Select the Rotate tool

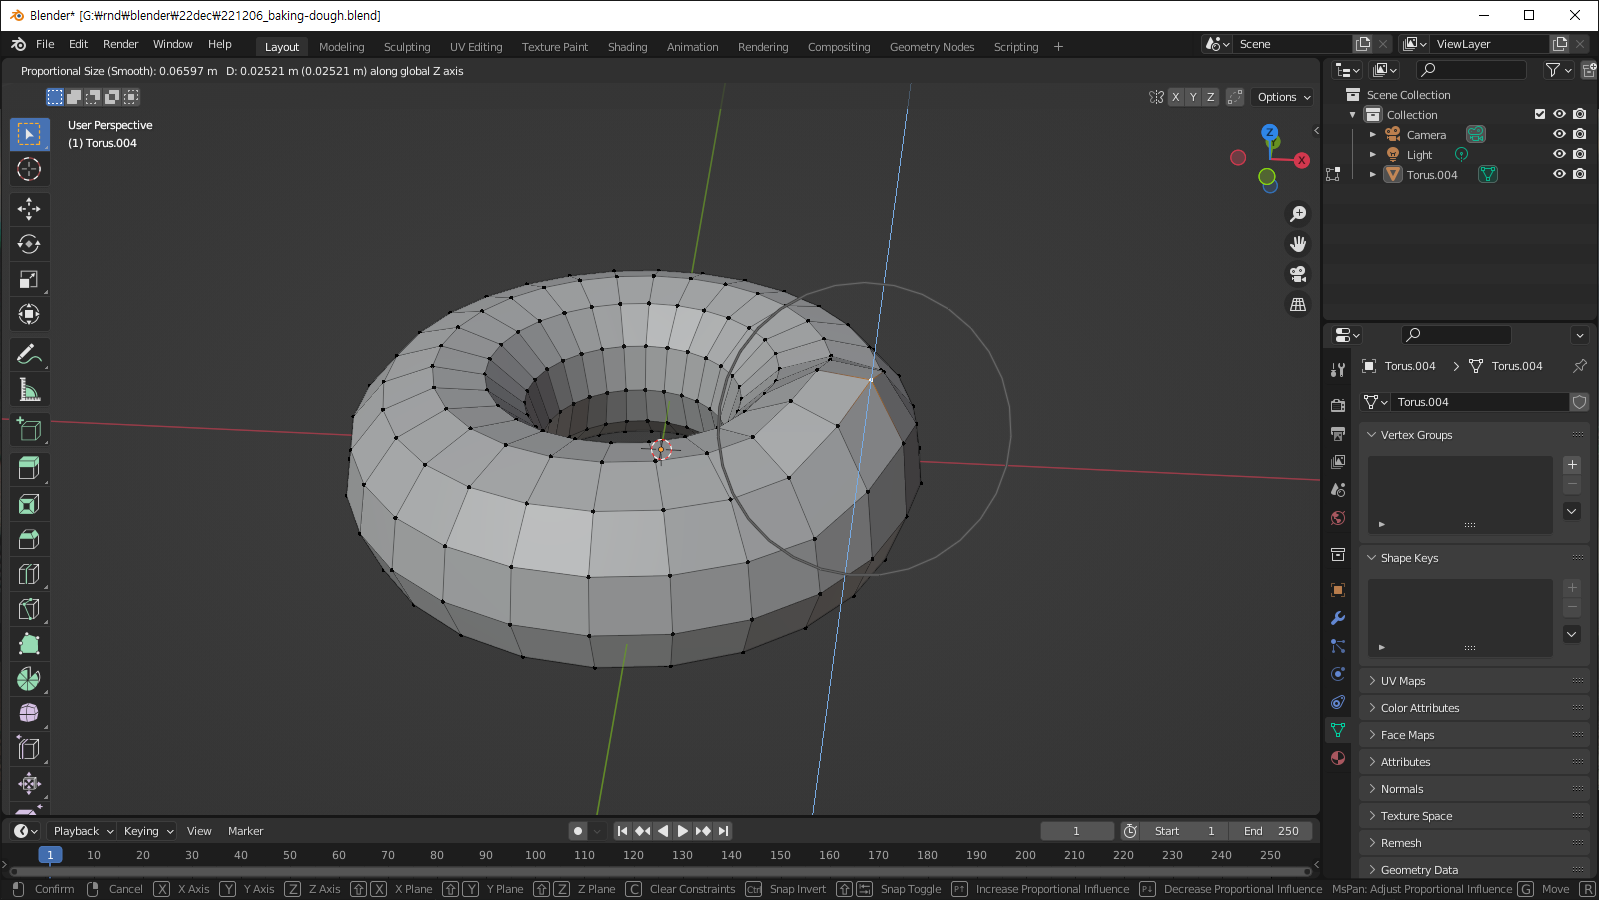pyautogui.click(x=29, y=244)
